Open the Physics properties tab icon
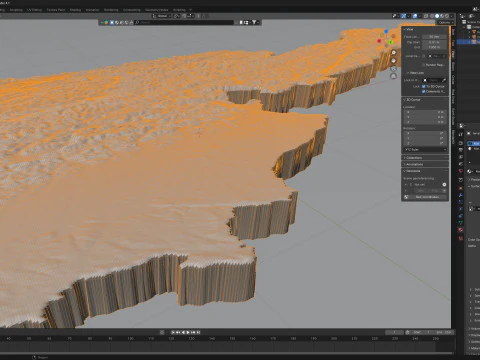480x360 pixels. click(x=461, y=209)
